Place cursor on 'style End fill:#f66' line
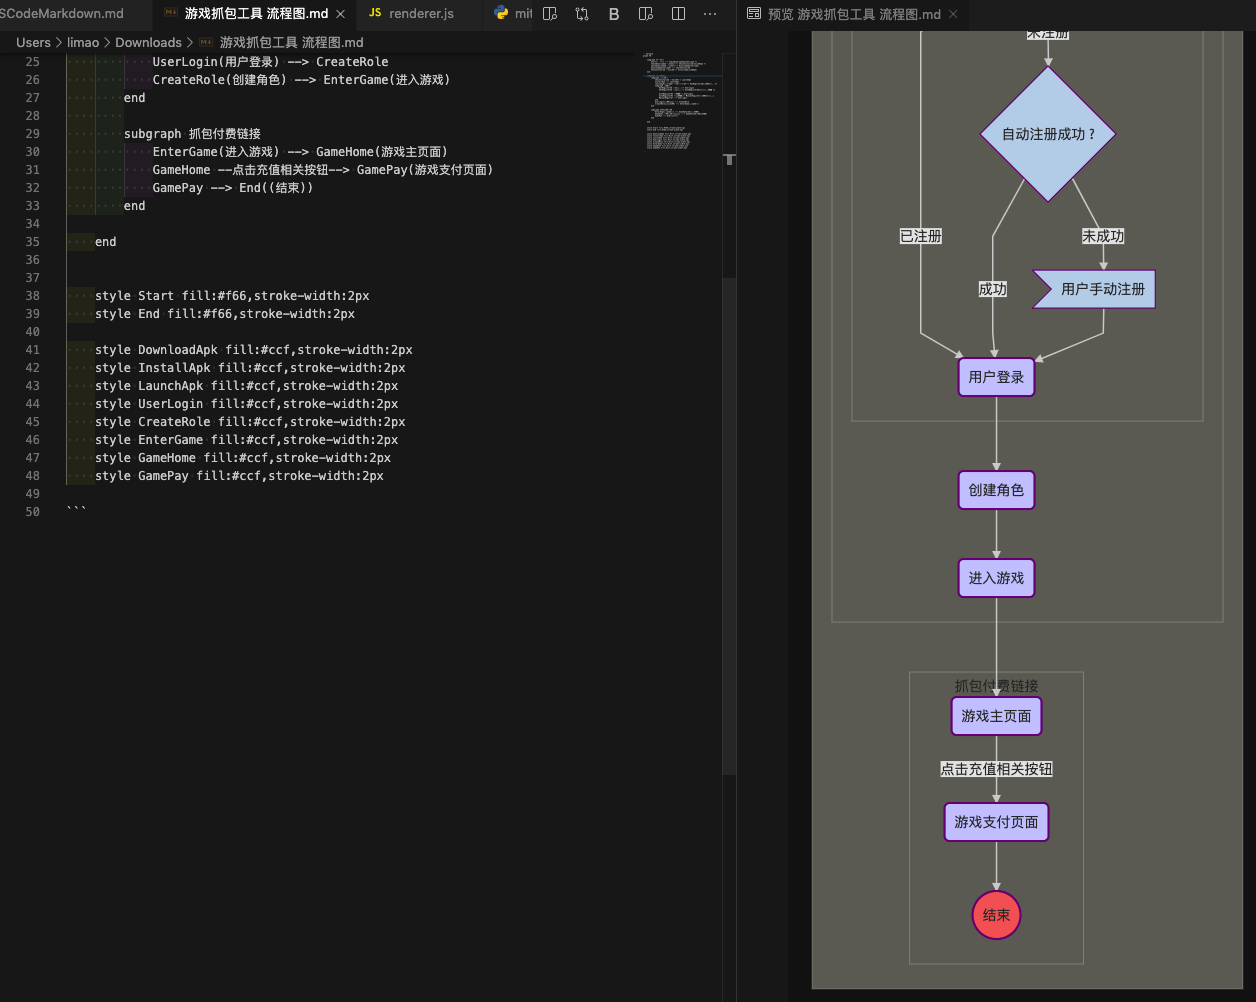The height and width of the screenshot is (1002, 1256). (225, 314)
